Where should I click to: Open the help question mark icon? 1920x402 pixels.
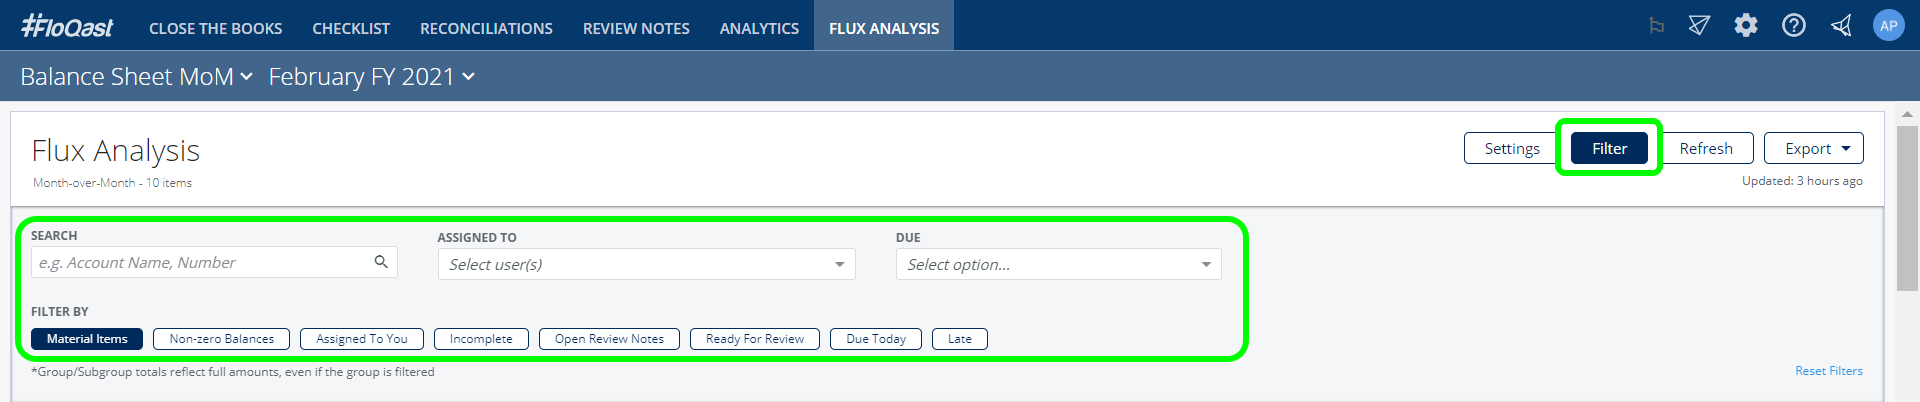coord(1794,26)
